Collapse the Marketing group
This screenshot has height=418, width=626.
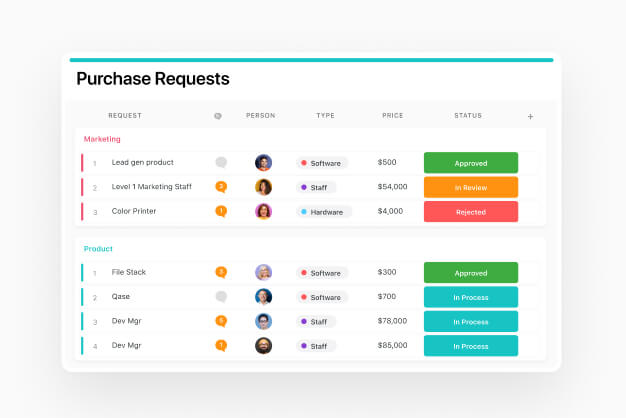point(102,139)
